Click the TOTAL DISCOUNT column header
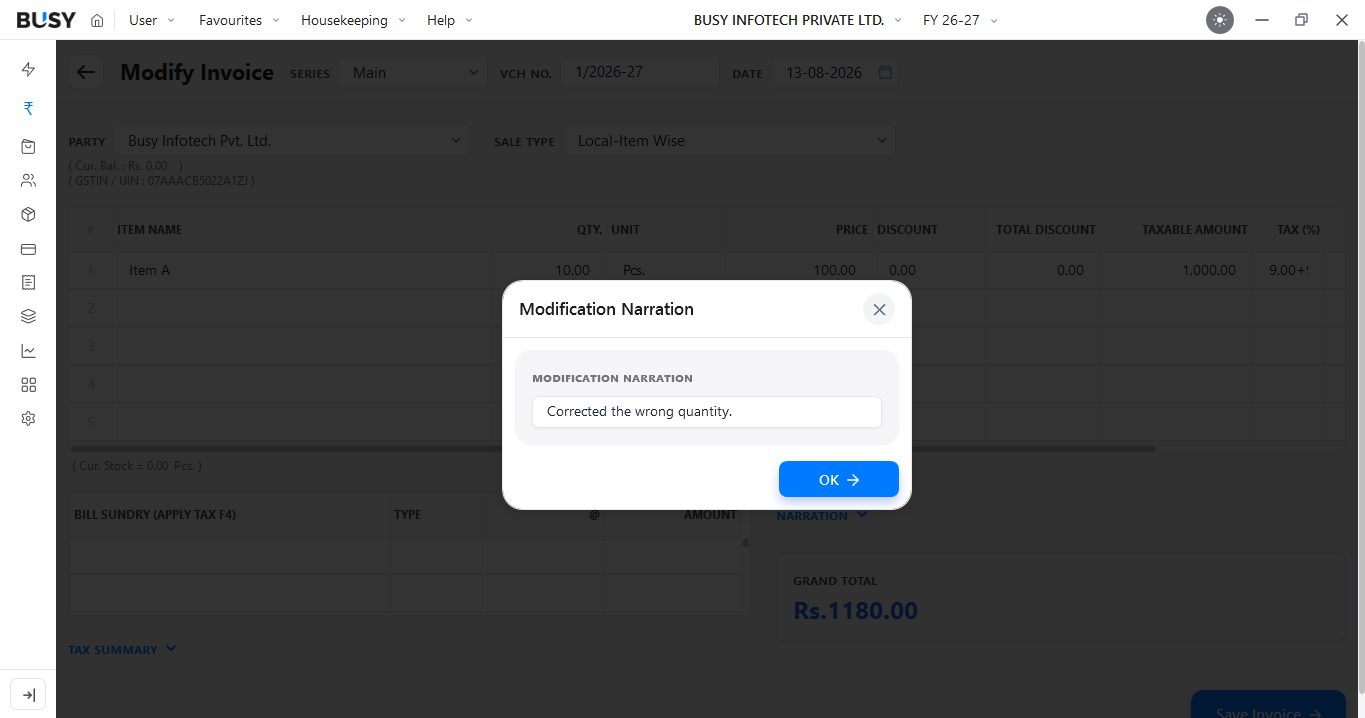This screenshot has height=718, width=1365. 1045,230
